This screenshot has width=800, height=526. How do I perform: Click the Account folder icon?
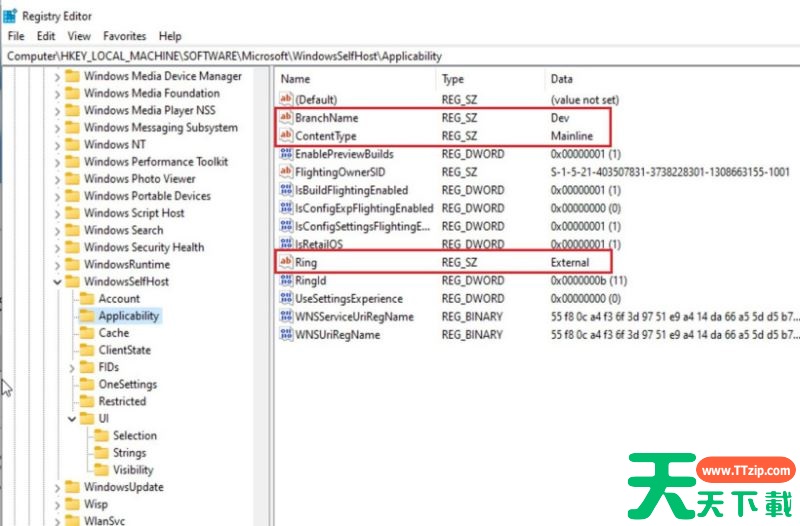(87, 298)
